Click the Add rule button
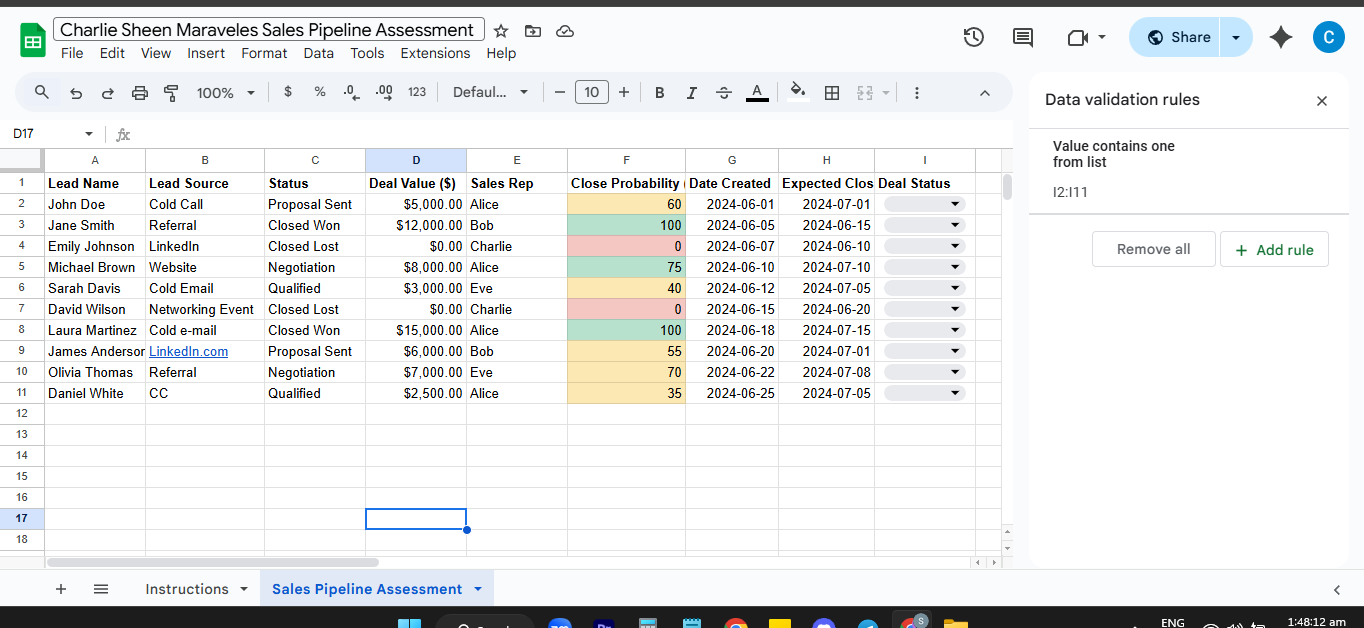1364x628 pixels. point(1274,249)
